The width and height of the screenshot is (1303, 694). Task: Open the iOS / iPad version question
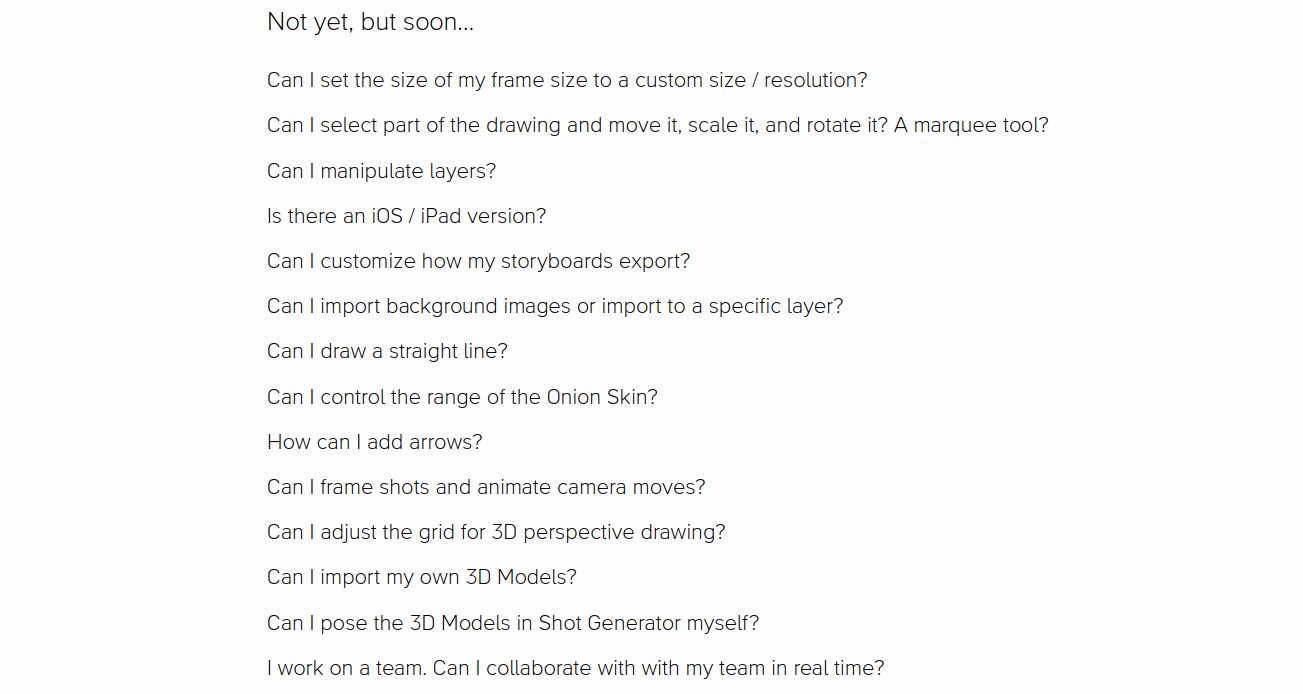click(407, 216)
